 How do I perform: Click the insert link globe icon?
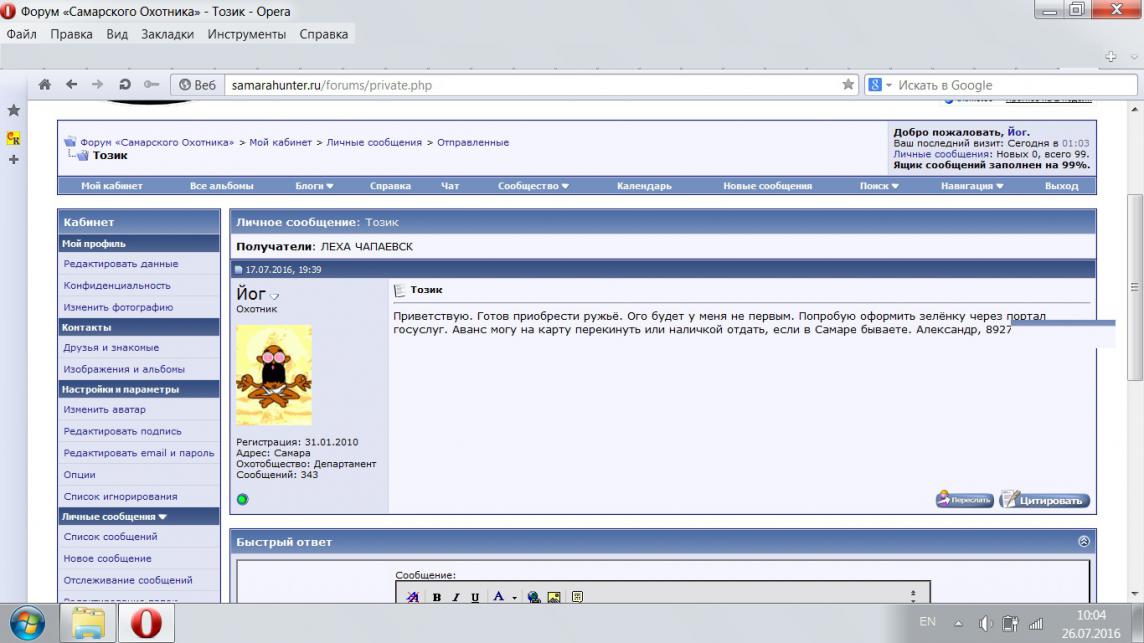pos(534,597)
